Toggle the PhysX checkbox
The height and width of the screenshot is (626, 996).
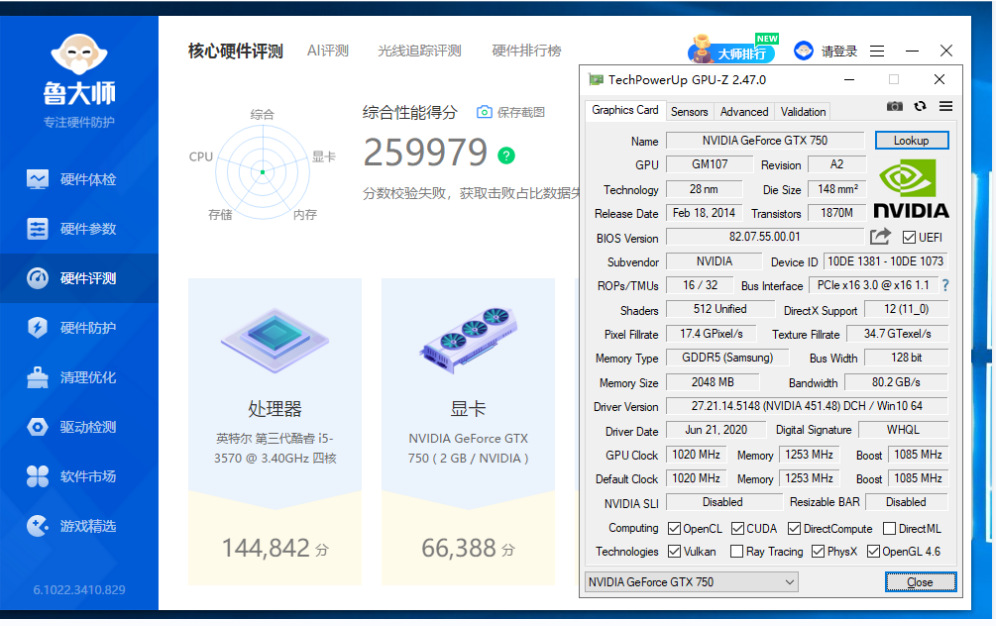pyautogui.click(x=818, y=552)
